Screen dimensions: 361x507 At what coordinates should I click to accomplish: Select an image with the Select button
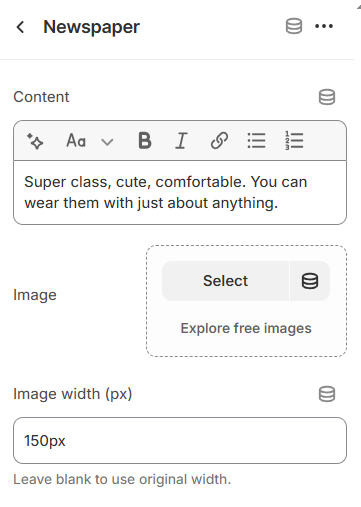(x=226, y=281)
